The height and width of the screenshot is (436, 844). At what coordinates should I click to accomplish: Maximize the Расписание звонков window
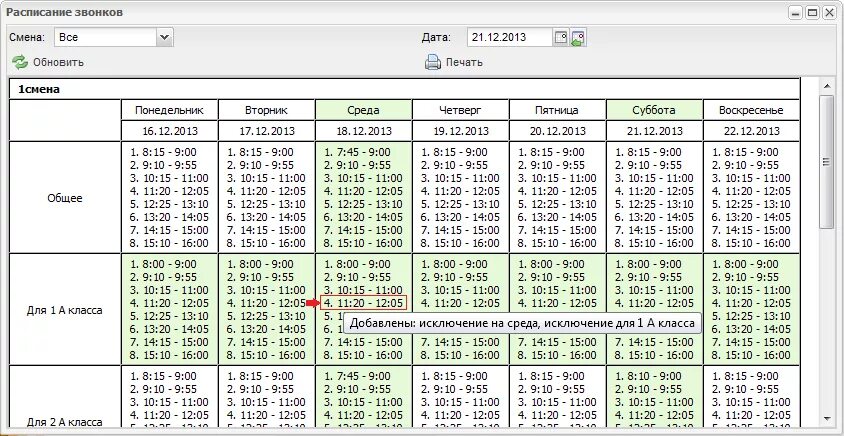[x=812, y=12]
